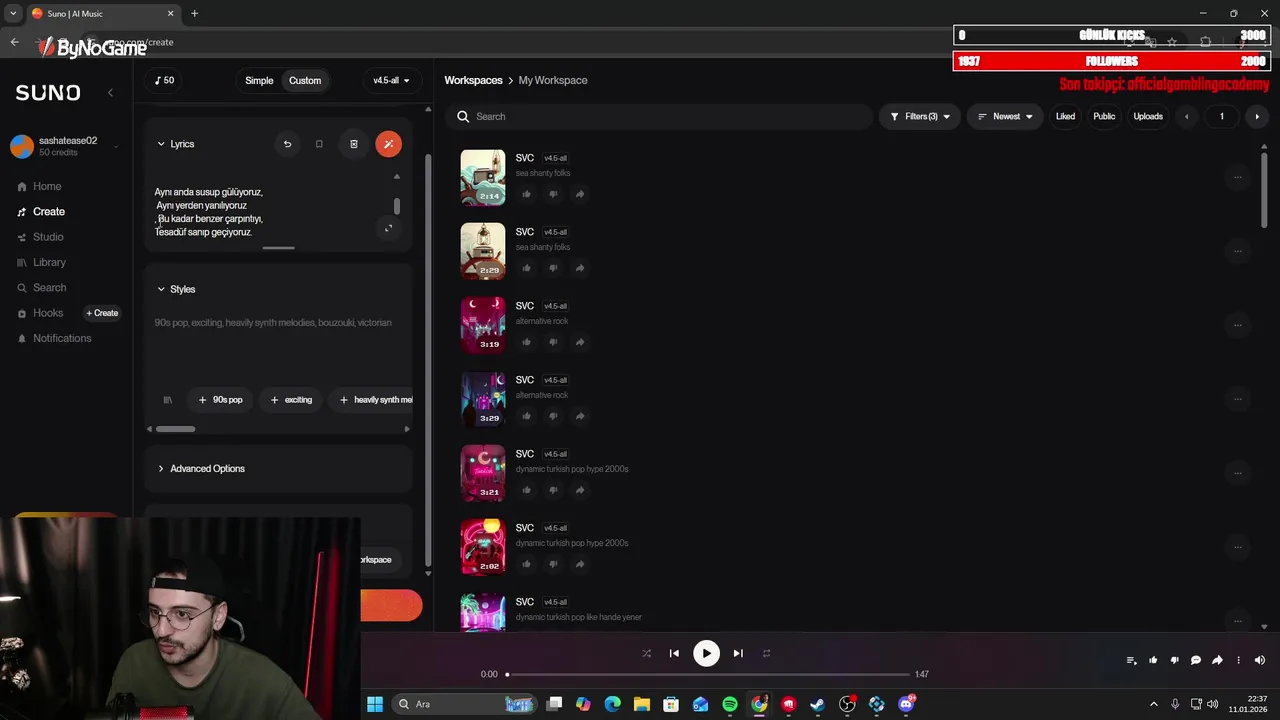Open player more options menu
Image resolution: width=1280 pixels, height=720 pixels.
(x=1238, y=660)
